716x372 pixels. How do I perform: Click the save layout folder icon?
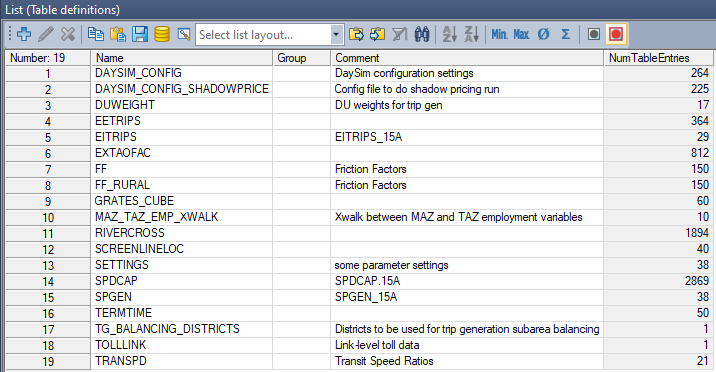(x=378, y=34)
